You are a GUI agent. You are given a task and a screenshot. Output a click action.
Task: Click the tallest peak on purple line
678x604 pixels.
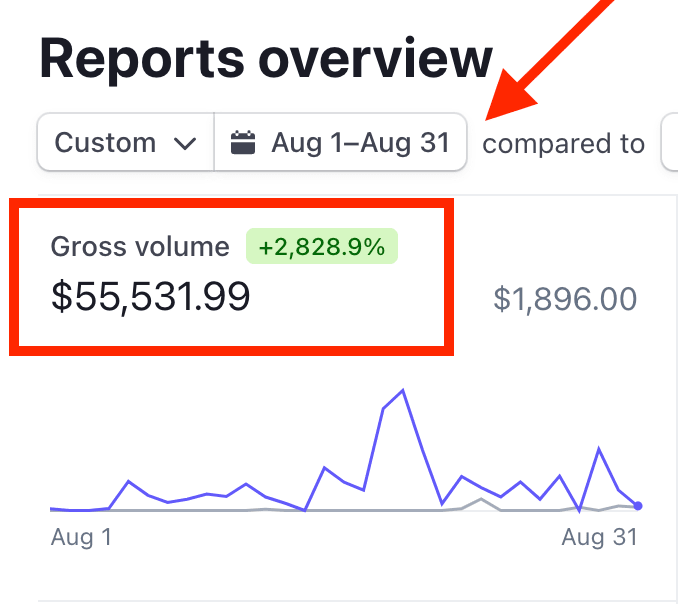pyautogui.click(x=402, y=390)
